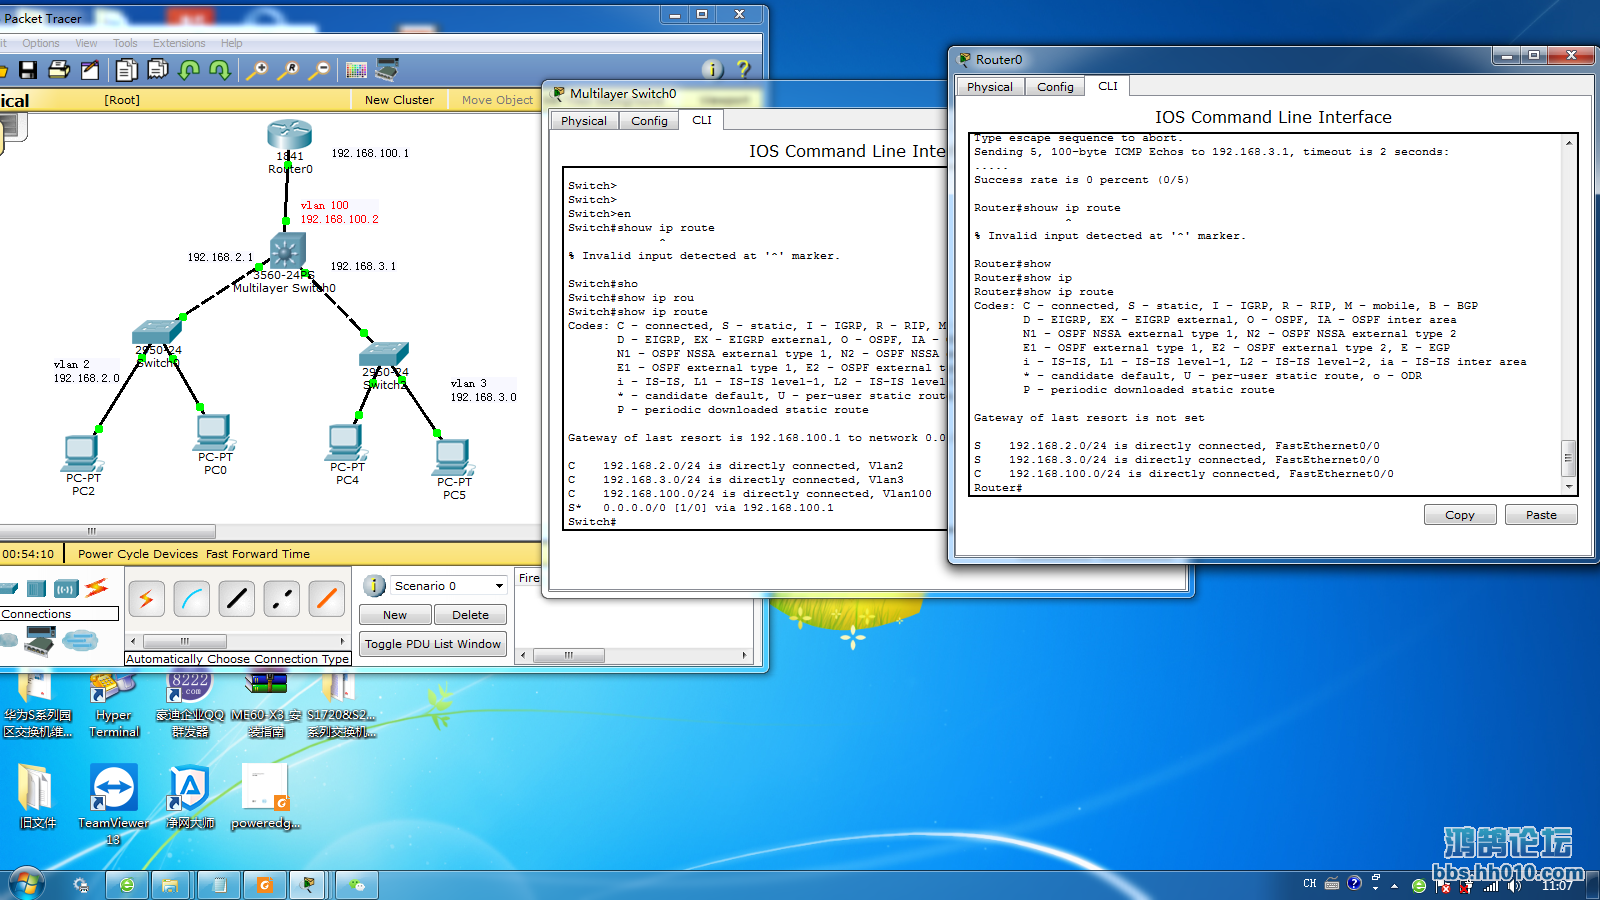Viewport: 1600px width, 900px height.
Task: Switch to Config tab in Multilayer Switch0 window
Action: [649, 121]
